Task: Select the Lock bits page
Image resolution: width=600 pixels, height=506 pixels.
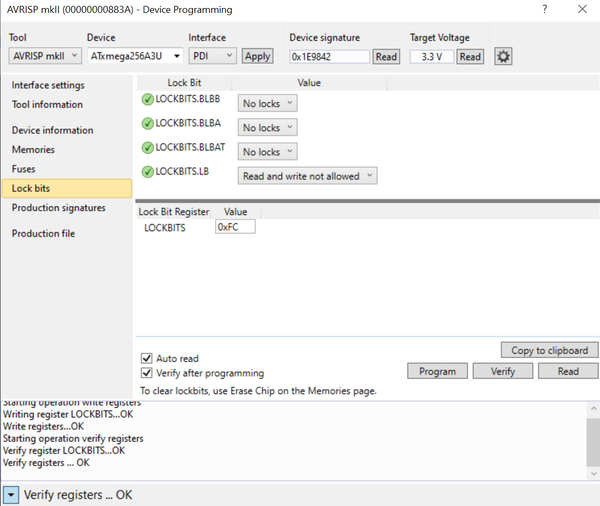Action: [x=67, y=188]
